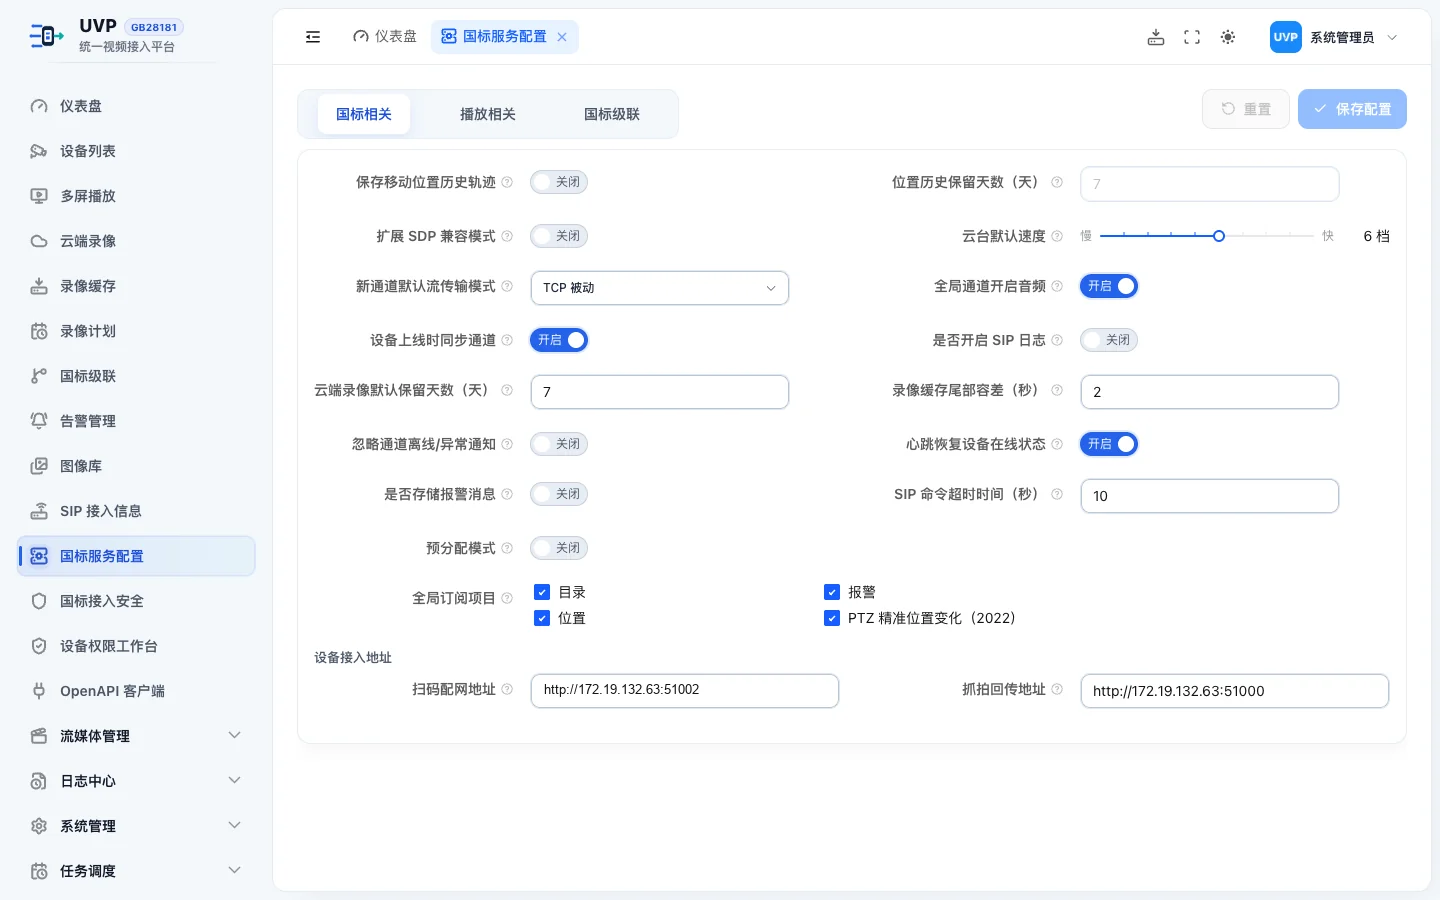The width and height of the screenshot is (1440, 900).
Task: Click the 扫码配网地址 input field
Action: point(685,691)
